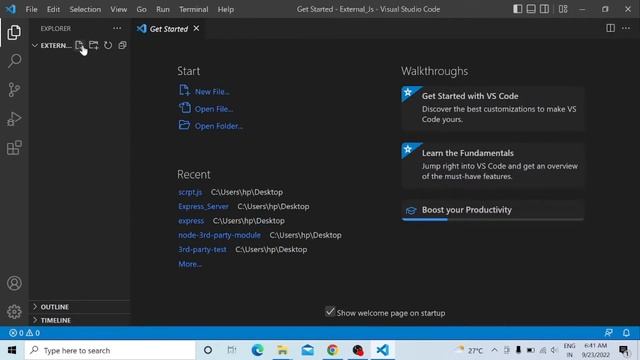Open Get Started with VS Code walkthrough
640x360 pixels.
[x=493, y=108]
